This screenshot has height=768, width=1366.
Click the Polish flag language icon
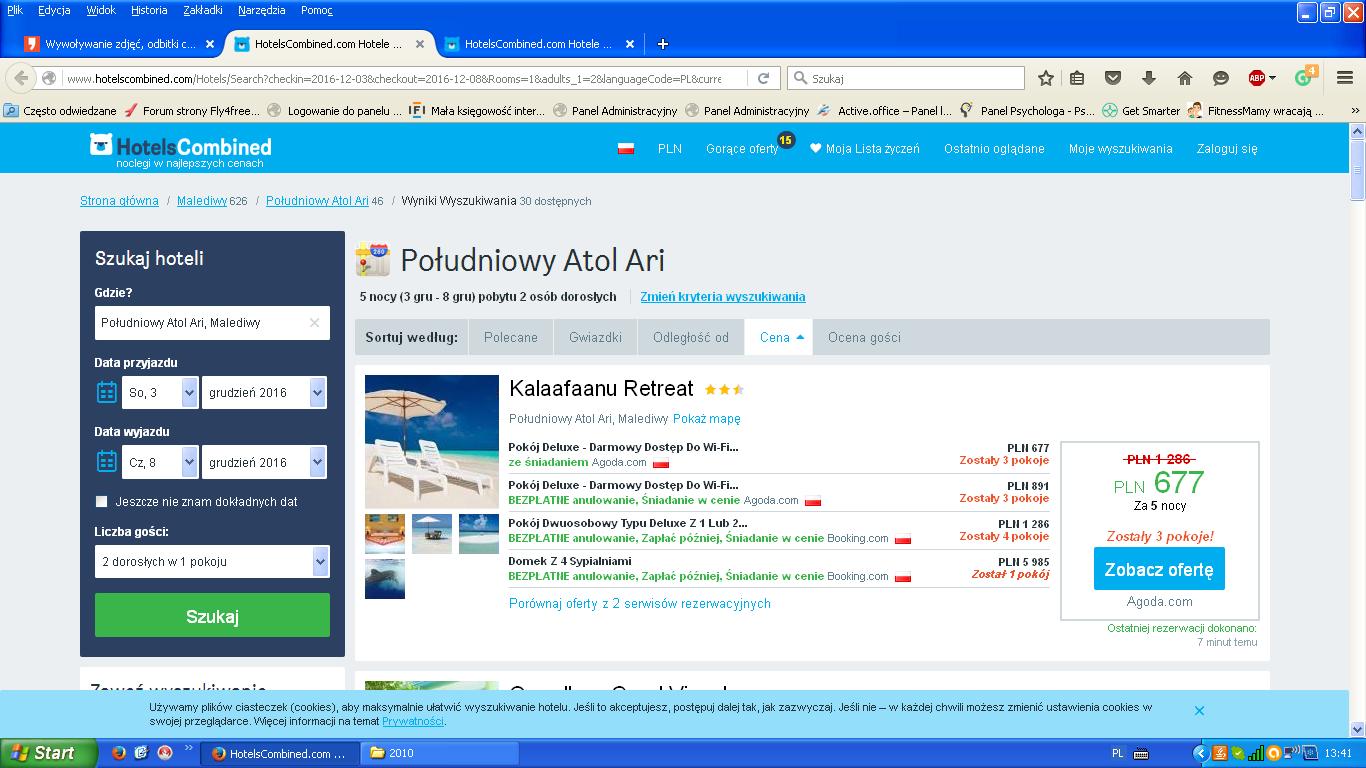tap(626, 148)
